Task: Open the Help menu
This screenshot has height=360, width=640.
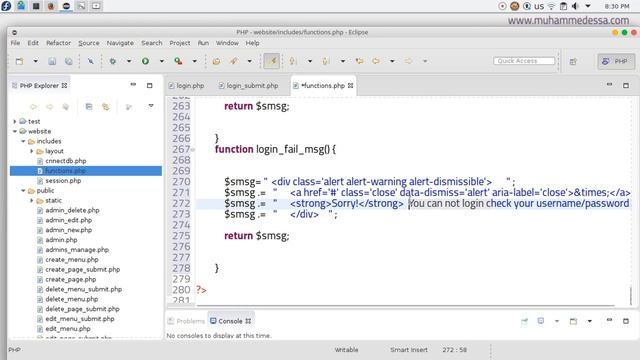Action: click(x=252, y=43)
